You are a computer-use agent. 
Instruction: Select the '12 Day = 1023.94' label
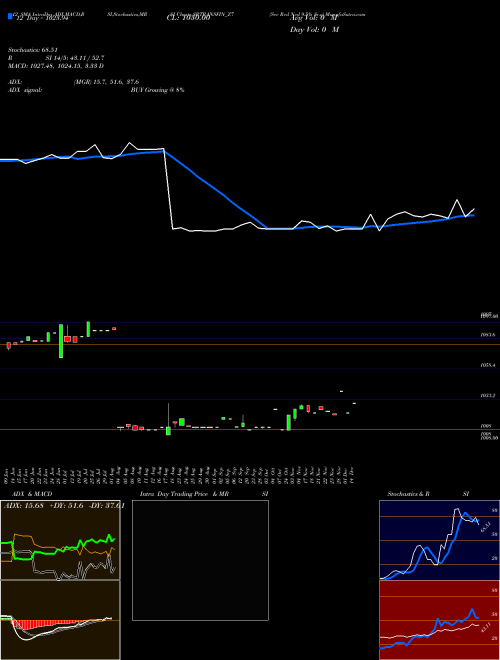click(x=42, y=18)
